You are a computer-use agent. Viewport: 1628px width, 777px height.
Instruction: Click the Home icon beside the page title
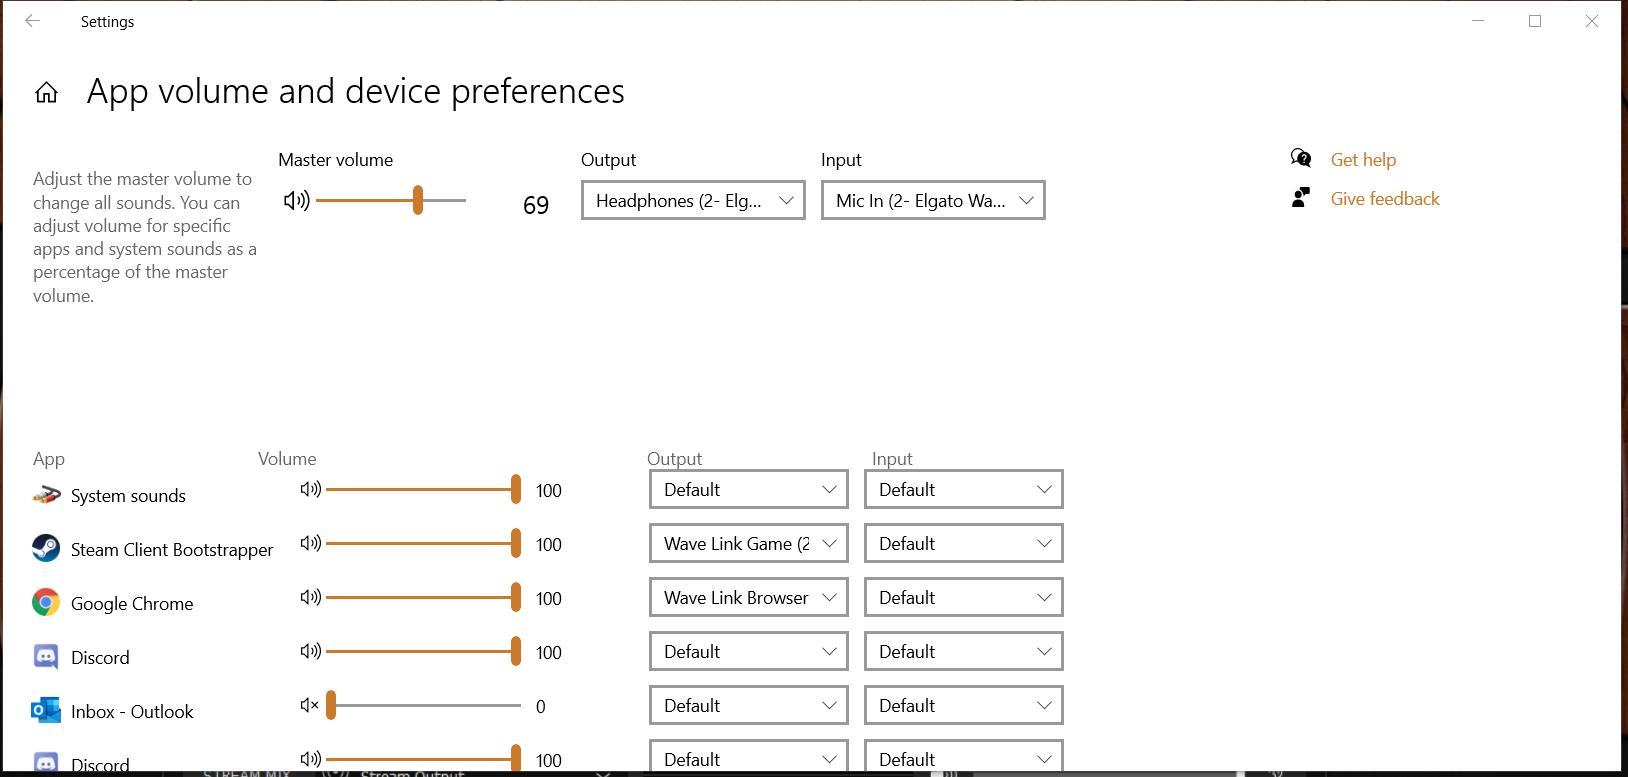click(x=46, y=93)
